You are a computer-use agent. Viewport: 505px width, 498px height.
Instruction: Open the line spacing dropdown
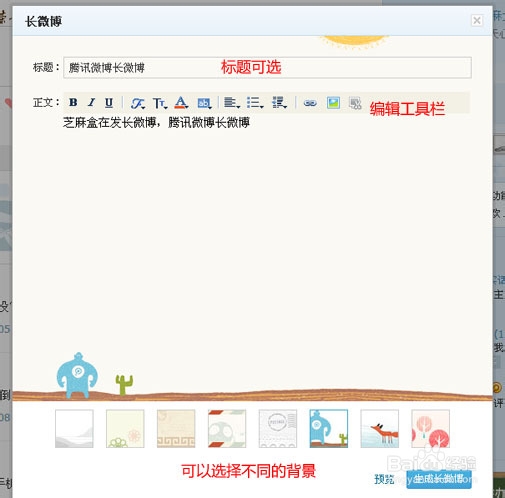[x=279, y=103]
